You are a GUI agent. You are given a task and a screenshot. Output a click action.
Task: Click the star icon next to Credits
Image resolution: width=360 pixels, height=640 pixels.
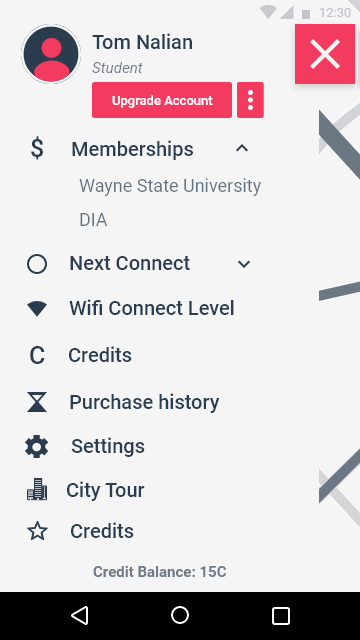[x=37, y=531]
